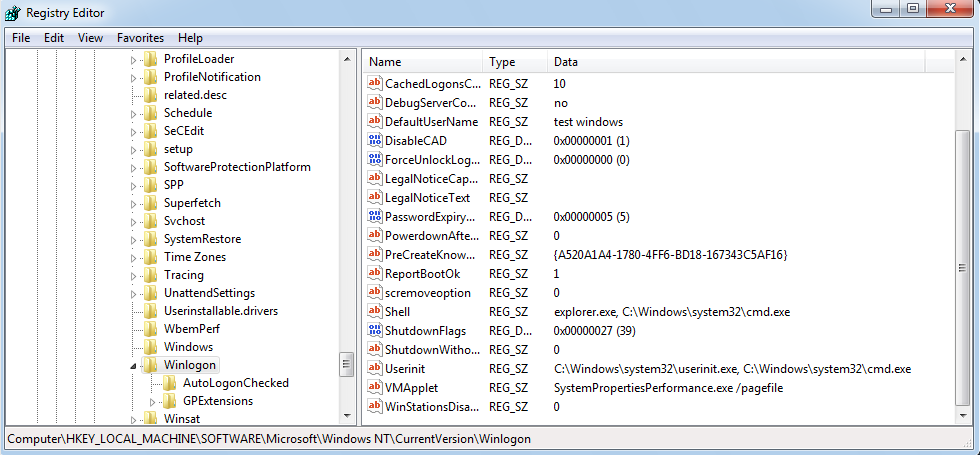Image resolution: width=980 pixels, height=455 pixels.
Task: Click the tree pane scroll down arrow
Action: [346, 416]
